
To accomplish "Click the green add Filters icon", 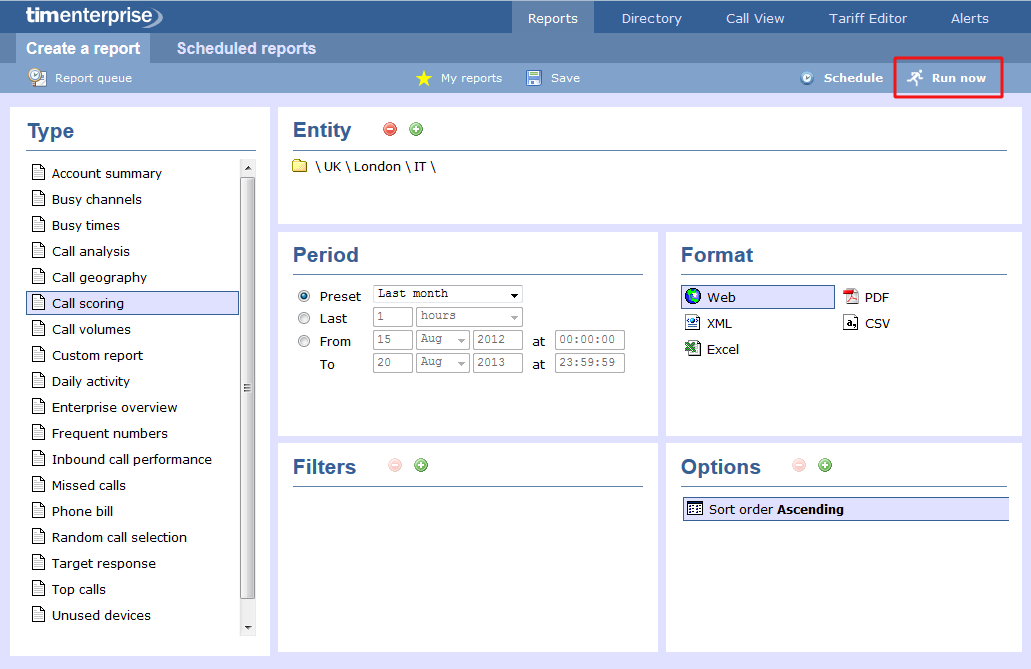I will point(421,465).
